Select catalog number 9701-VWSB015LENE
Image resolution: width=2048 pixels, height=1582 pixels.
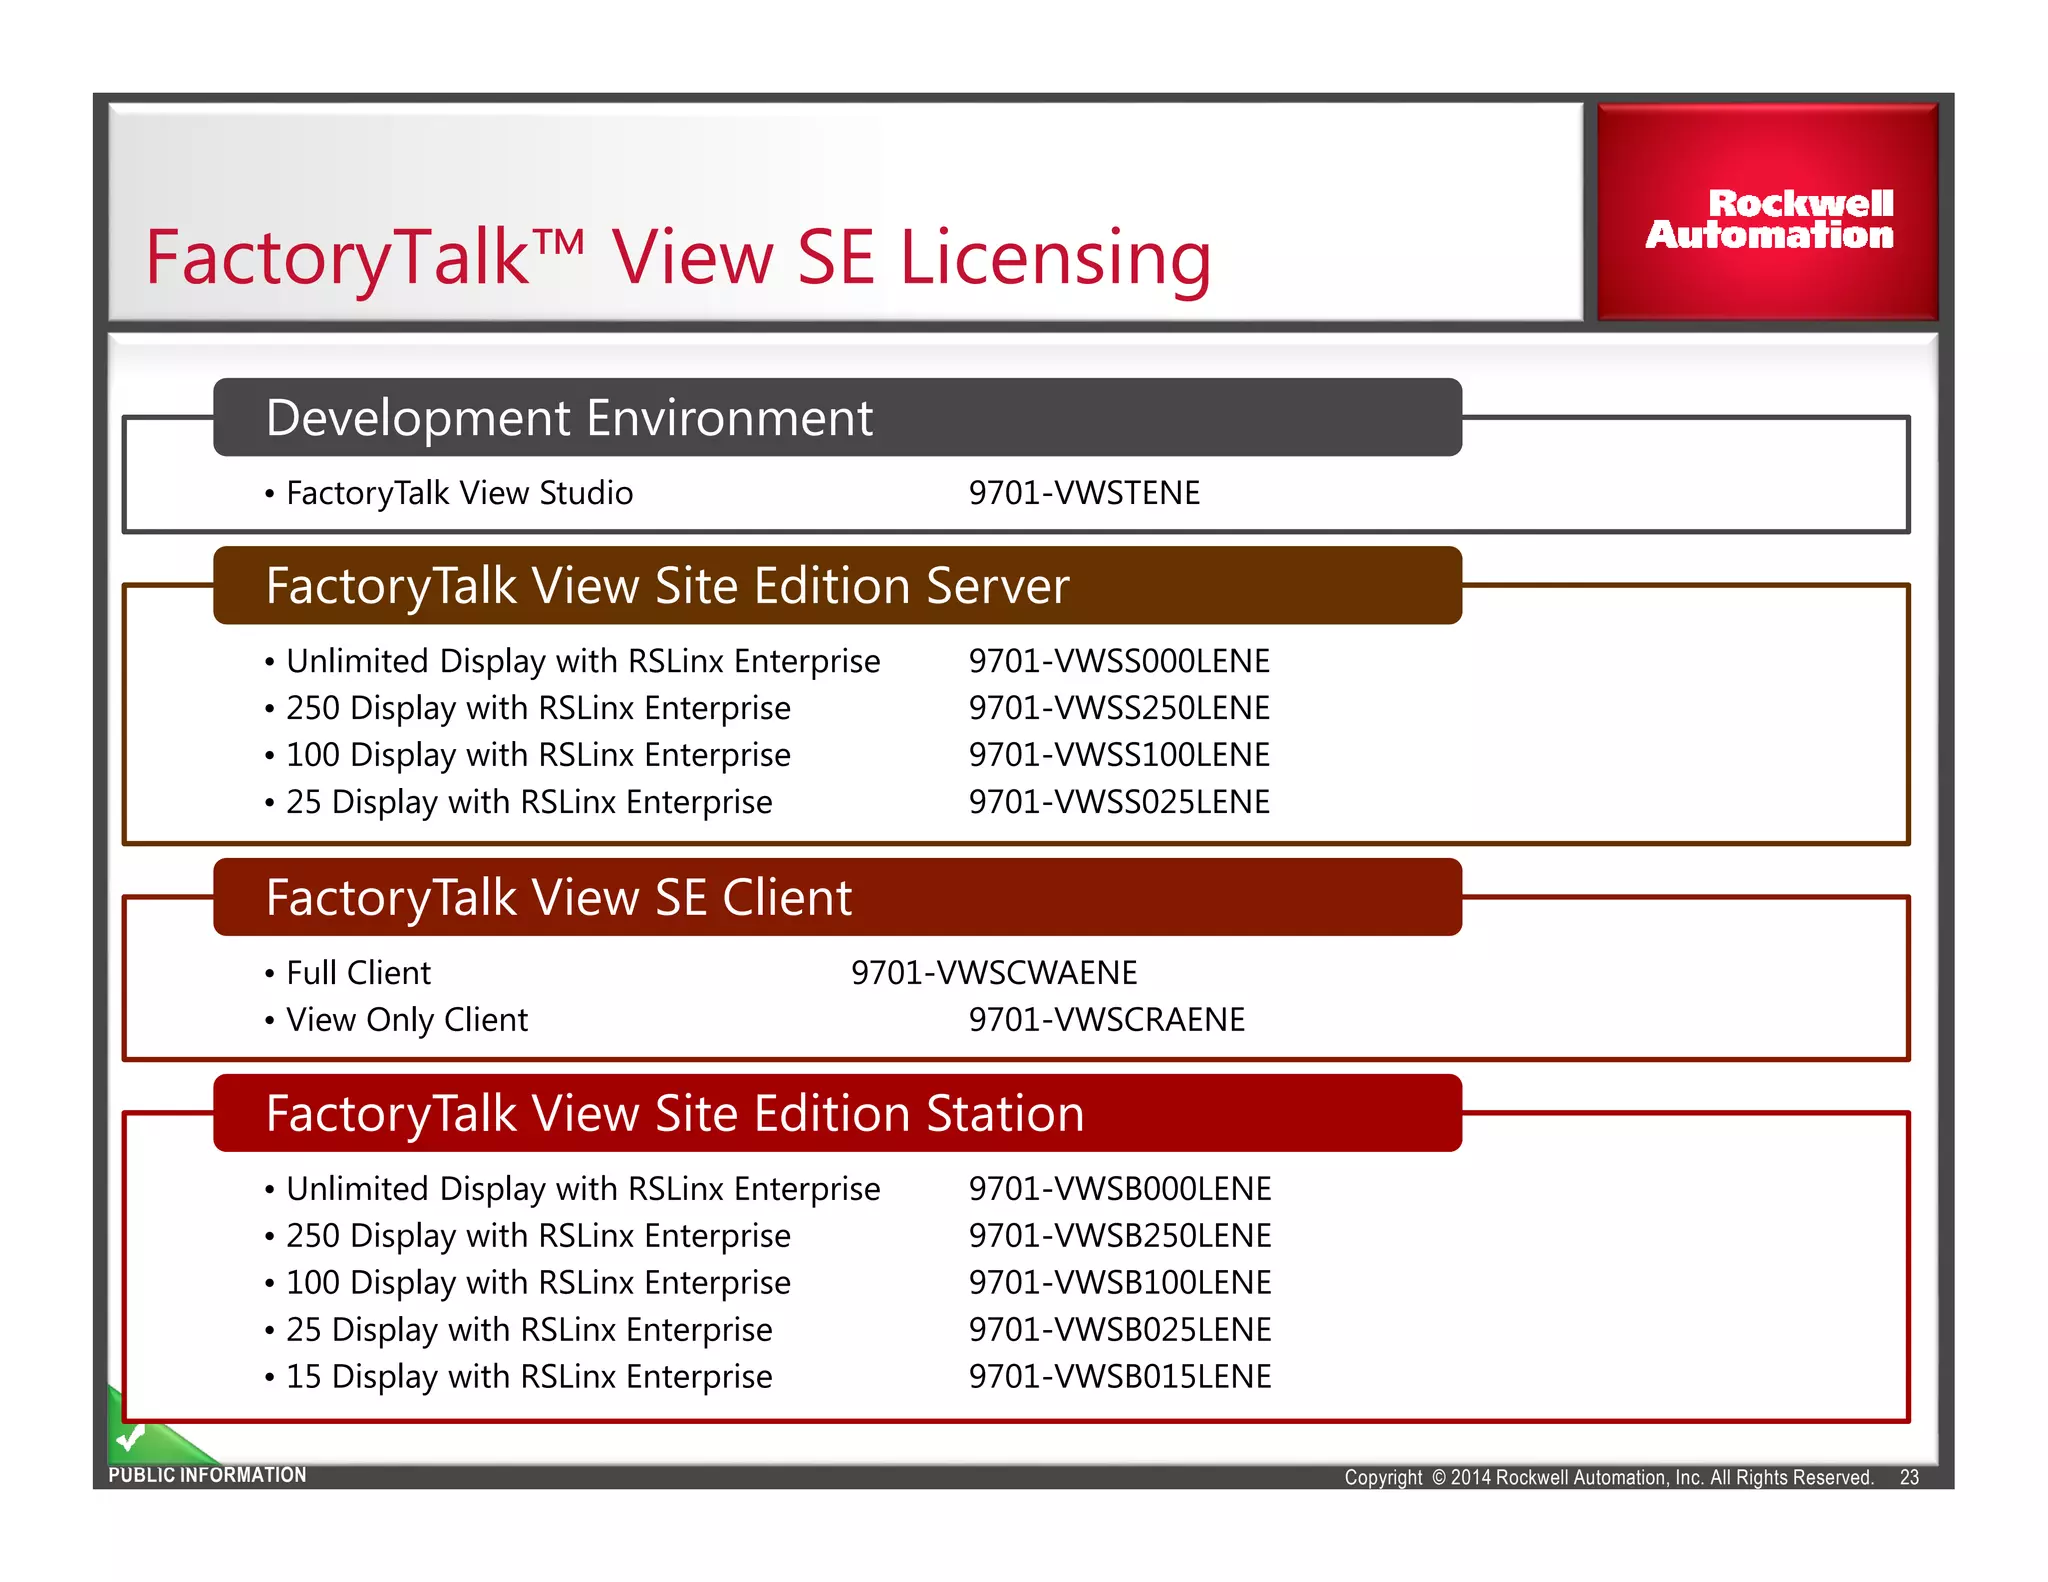click(1120, 1377)
